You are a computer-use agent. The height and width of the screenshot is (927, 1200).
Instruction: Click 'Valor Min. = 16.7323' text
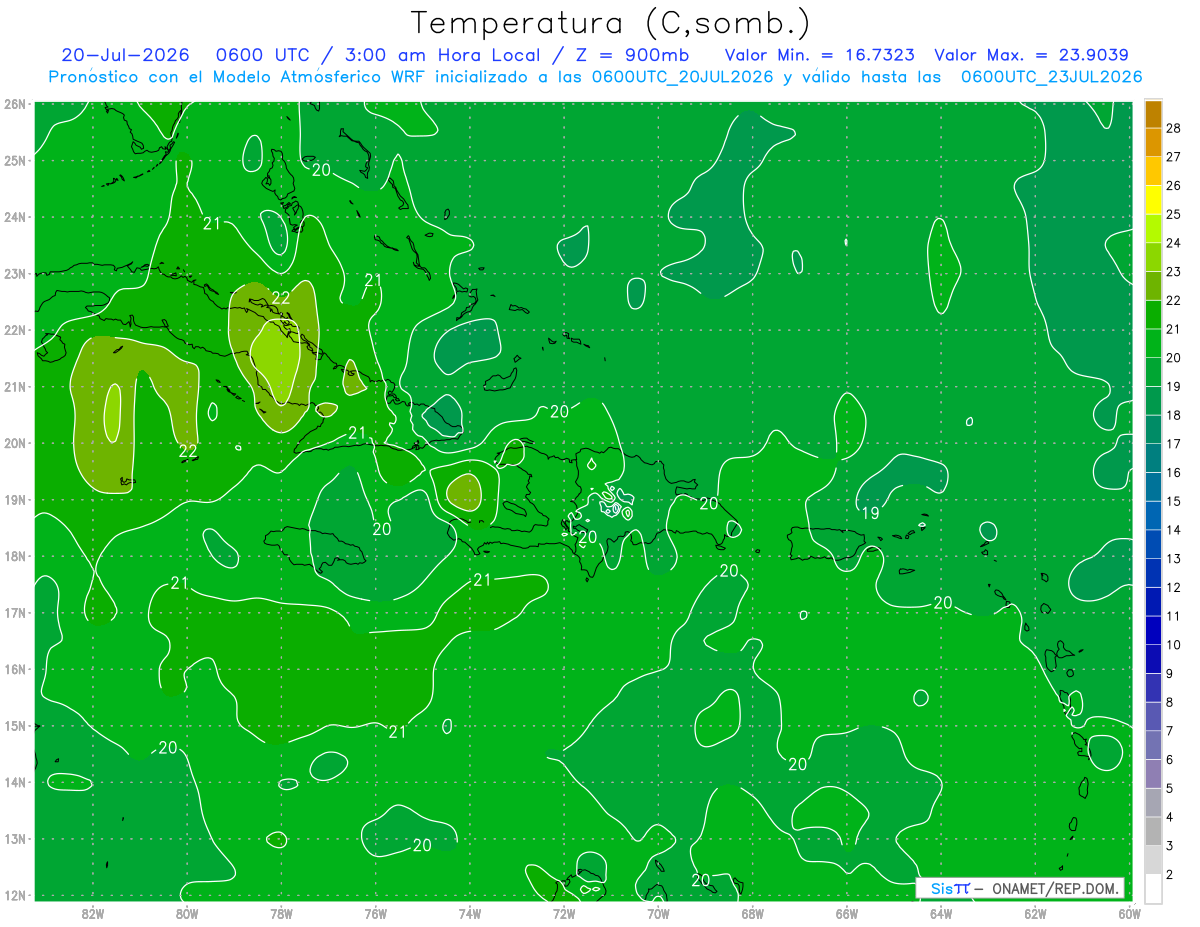click(x=820, y=55)
